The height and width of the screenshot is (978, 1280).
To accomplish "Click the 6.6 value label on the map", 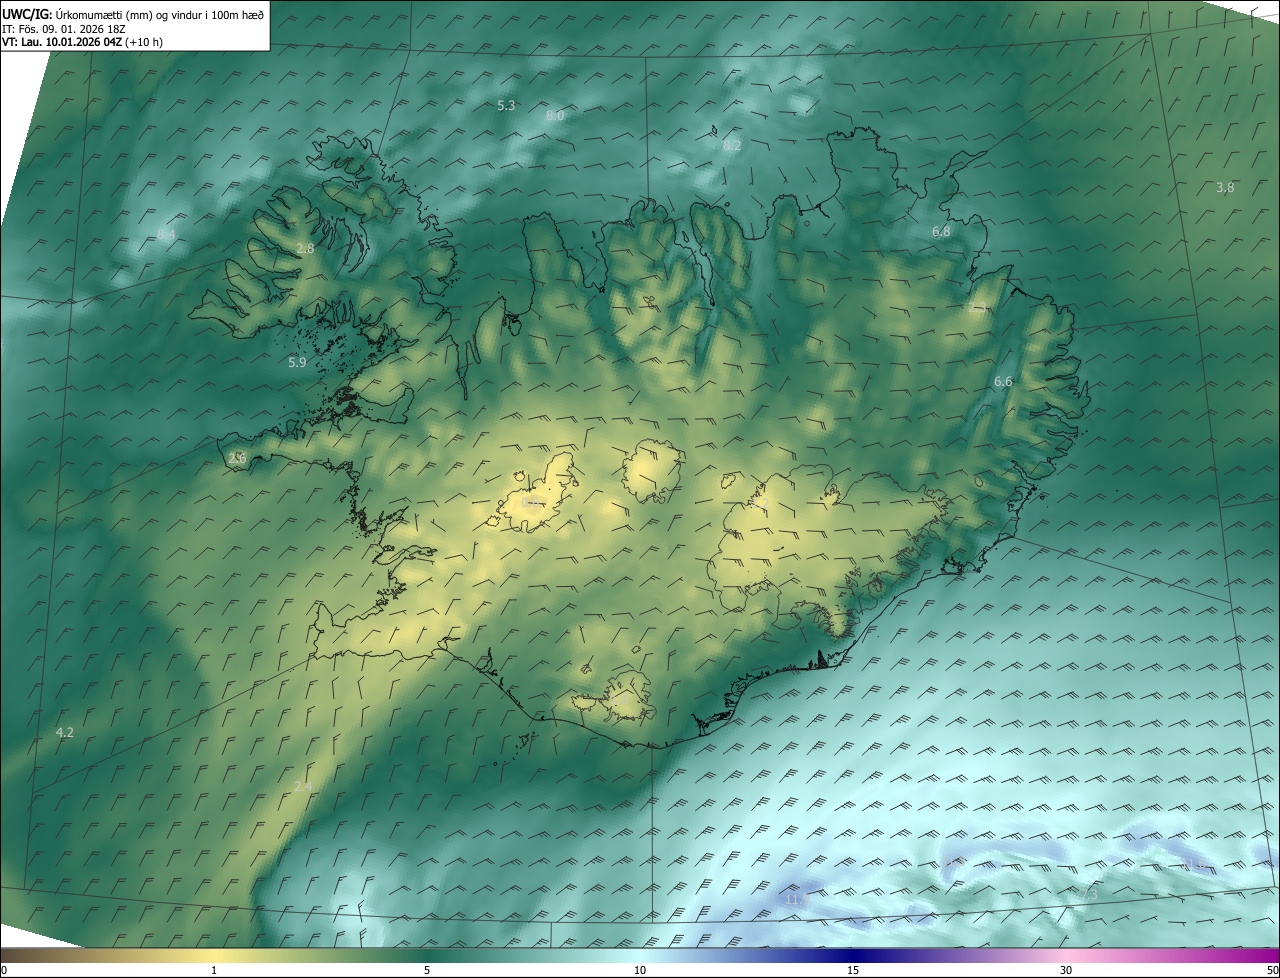I will 1003,381.
